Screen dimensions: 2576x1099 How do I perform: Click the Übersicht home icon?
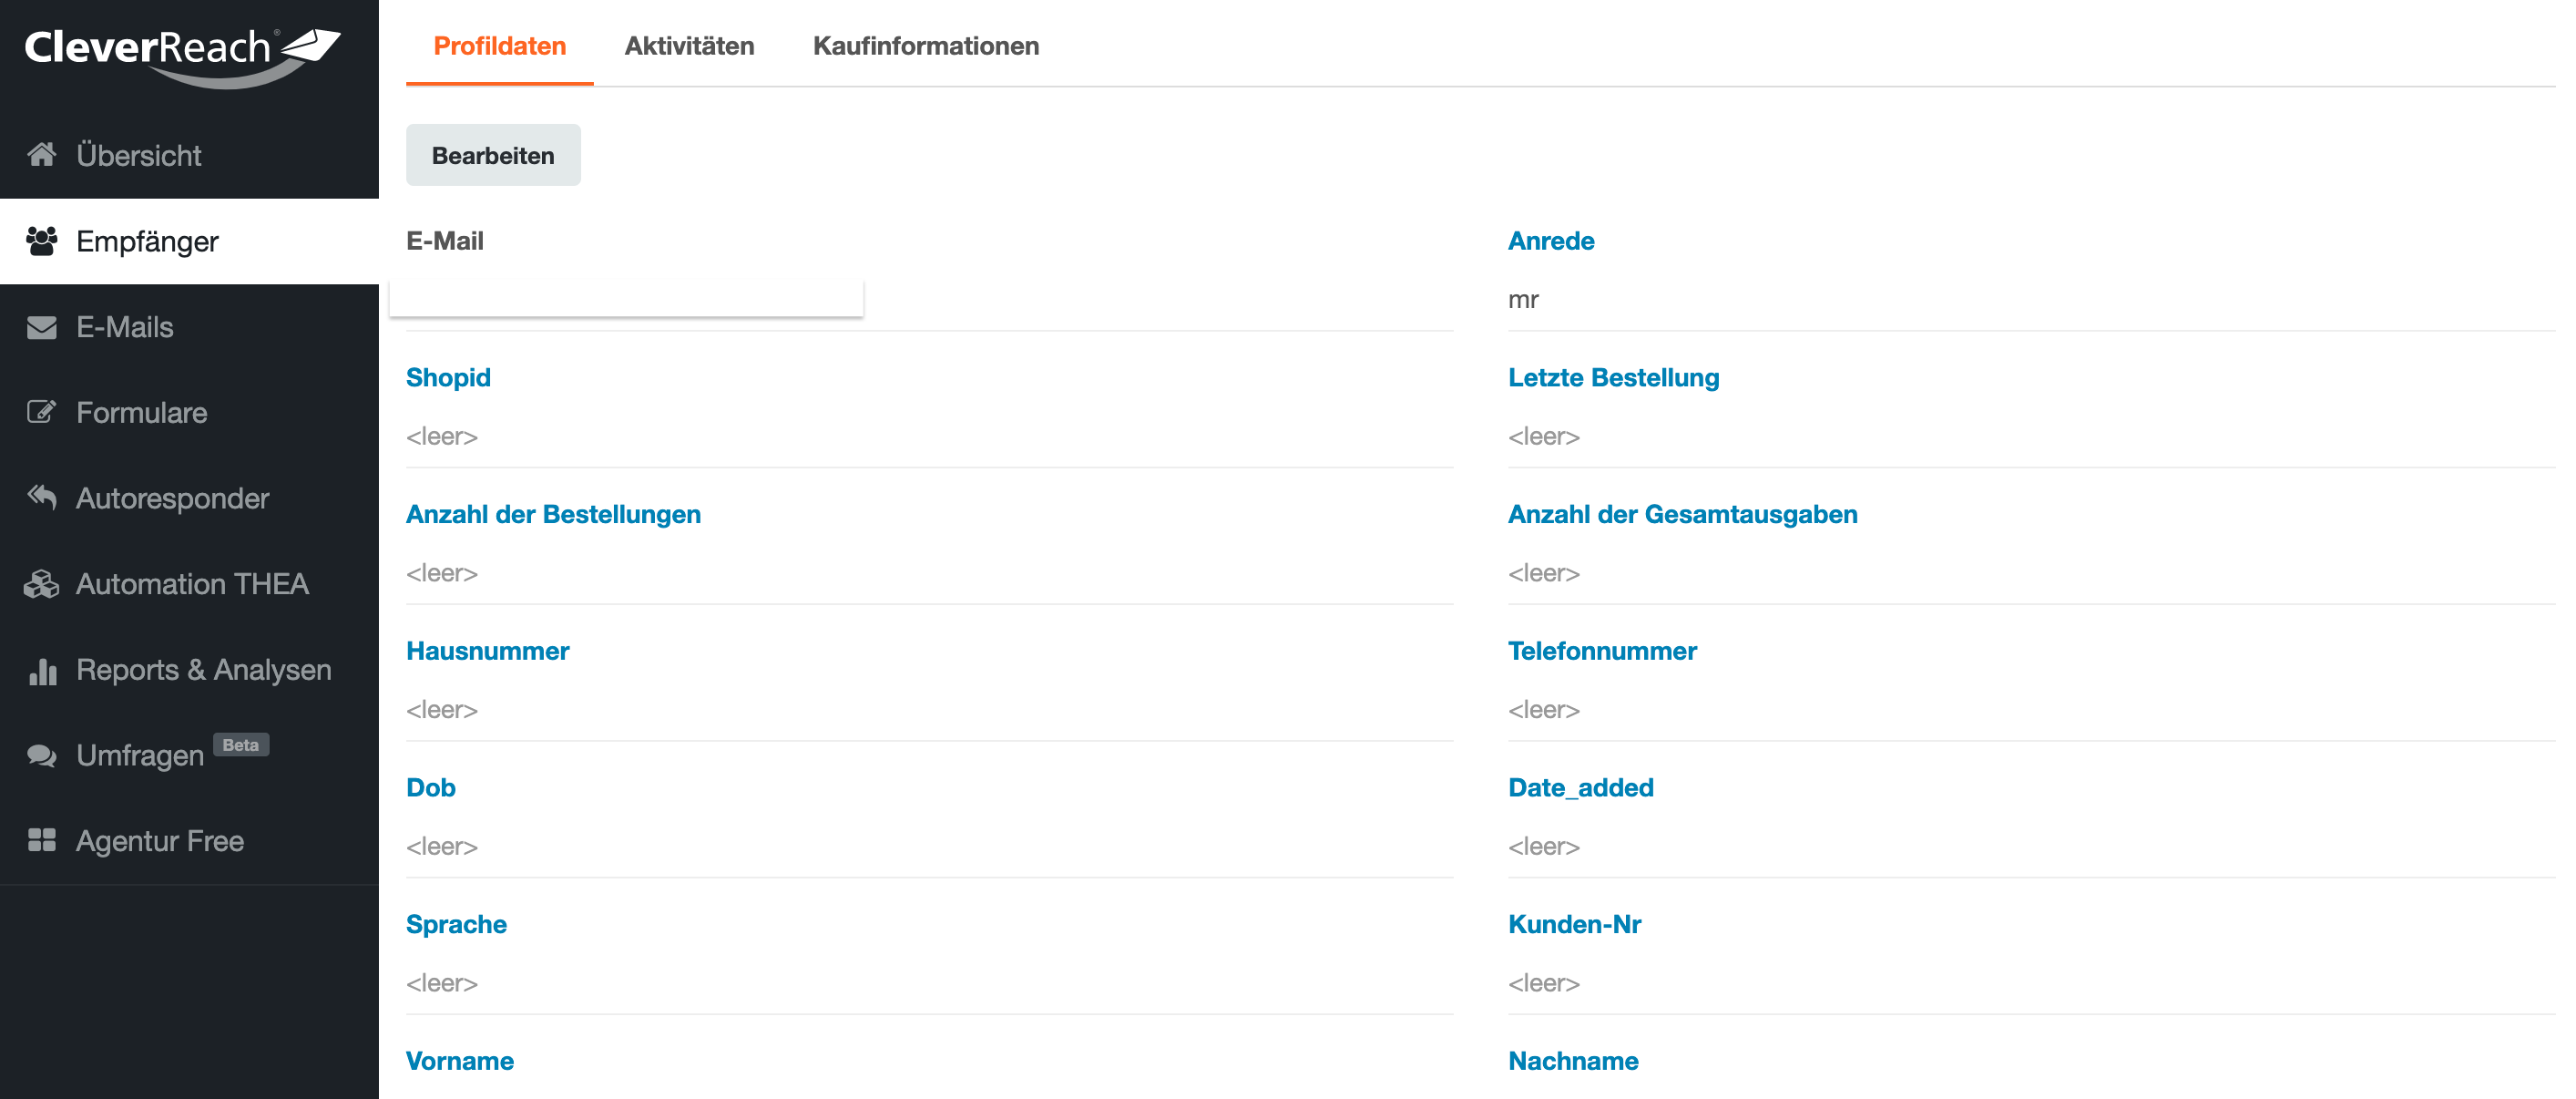pyautogui.click(x=42, y=155)
